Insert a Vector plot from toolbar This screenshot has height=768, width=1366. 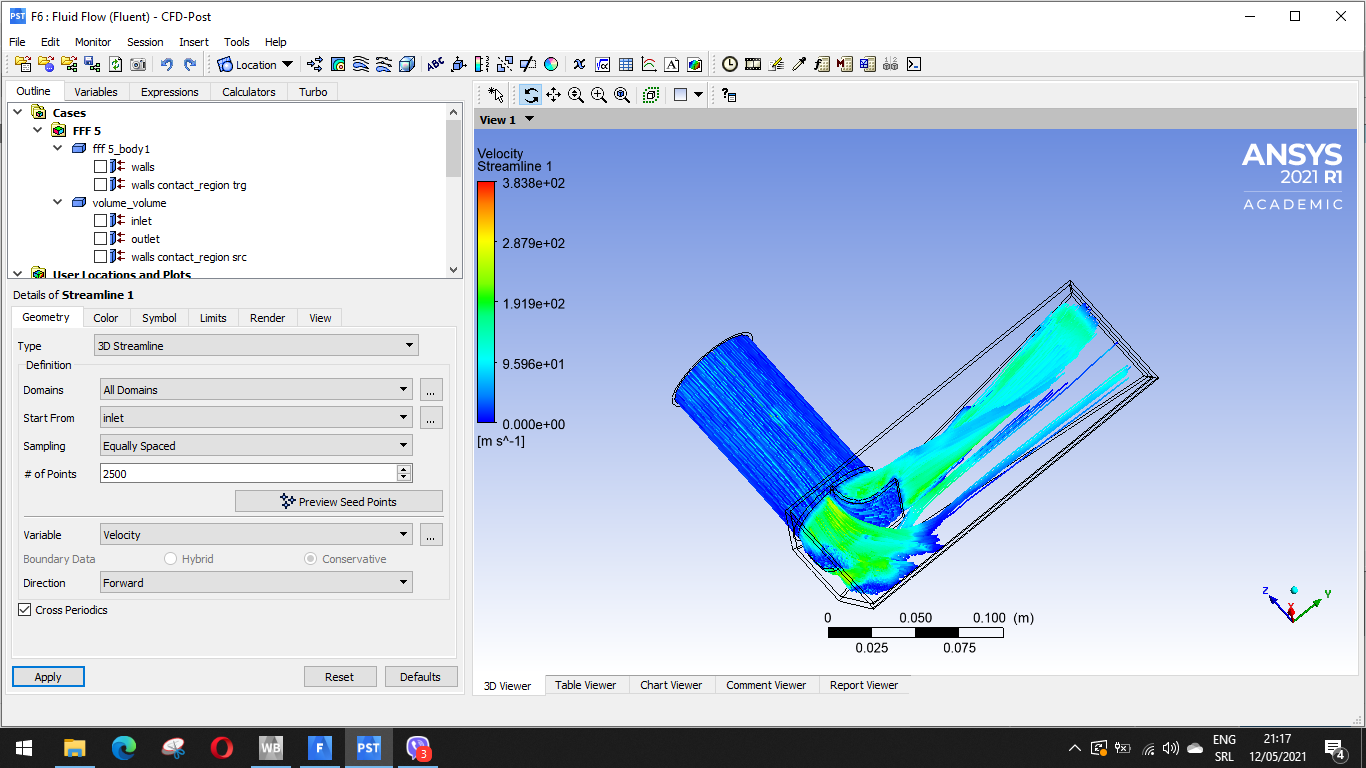(315, 64)
